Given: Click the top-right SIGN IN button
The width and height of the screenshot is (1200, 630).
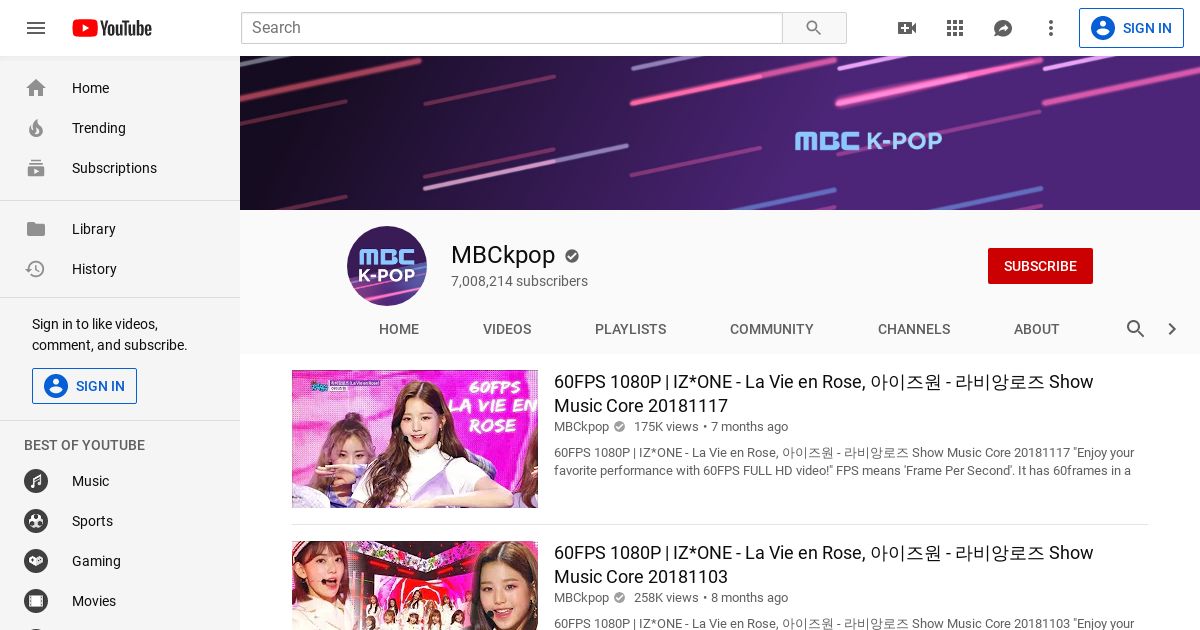Looking at the screenshot, I should pyautogui.click(x=1131, y=28).
